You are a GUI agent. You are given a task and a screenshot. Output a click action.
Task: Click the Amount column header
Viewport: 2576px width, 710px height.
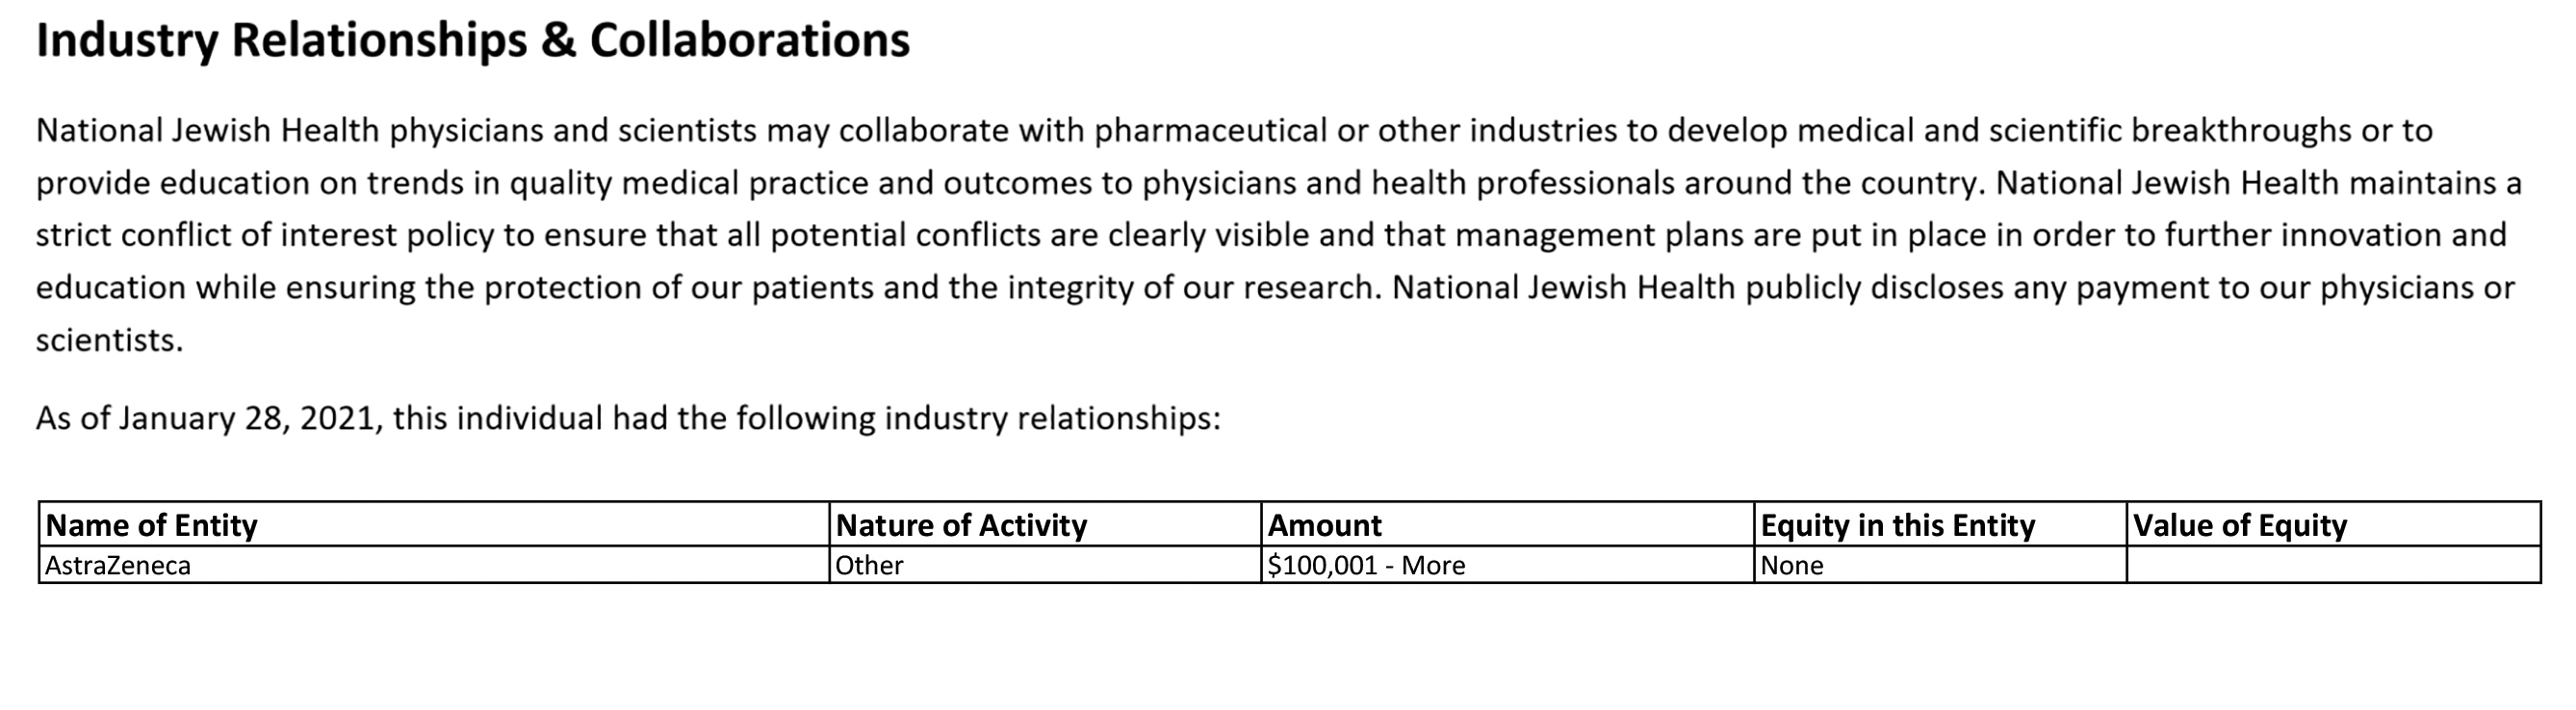pyautogui.click(x=1507, y=525)
